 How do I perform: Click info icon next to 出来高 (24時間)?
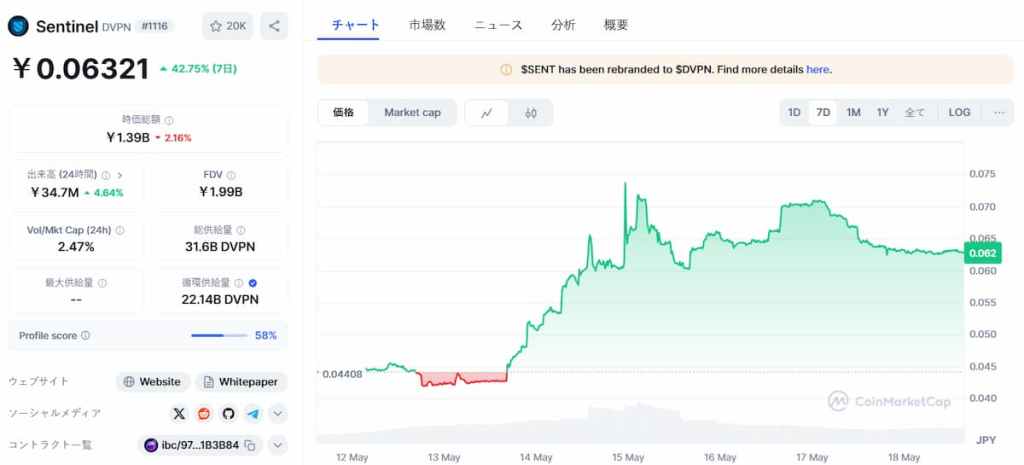[x=106, y=175]
